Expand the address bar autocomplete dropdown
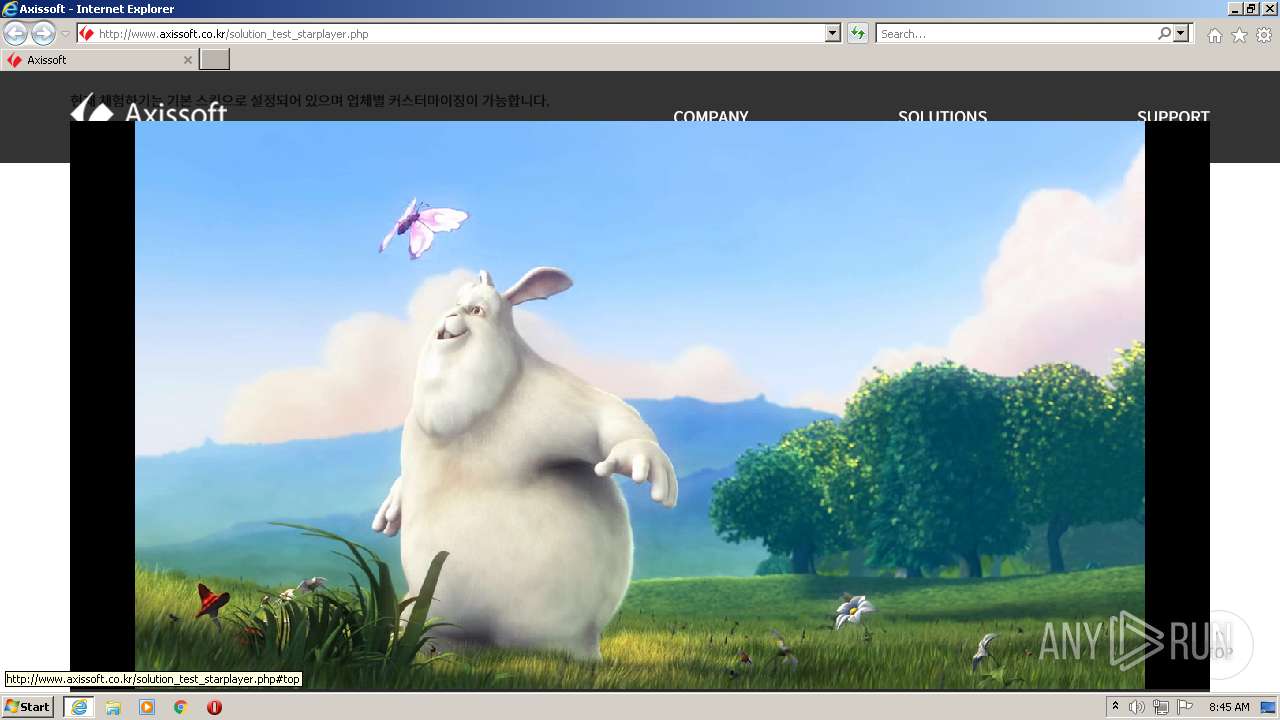The height and width of the screenshot is (720, 1280). 833,34
